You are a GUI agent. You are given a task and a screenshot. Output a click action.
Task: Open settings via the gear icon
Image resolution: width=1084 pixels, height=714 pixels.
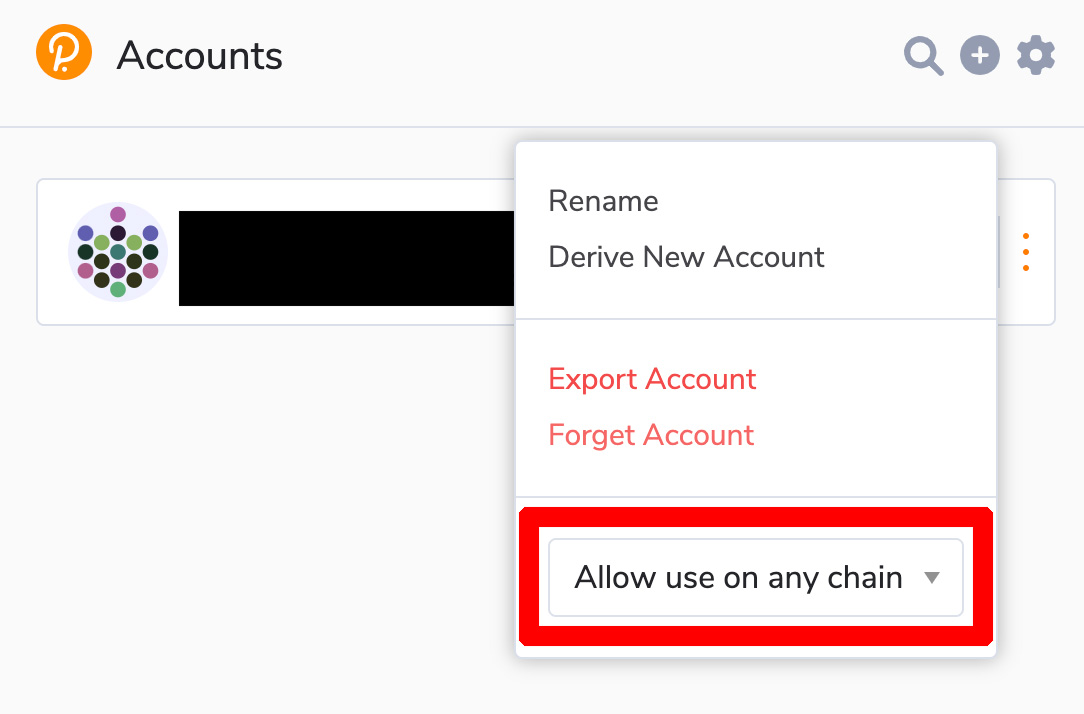tap(1036, 55)
